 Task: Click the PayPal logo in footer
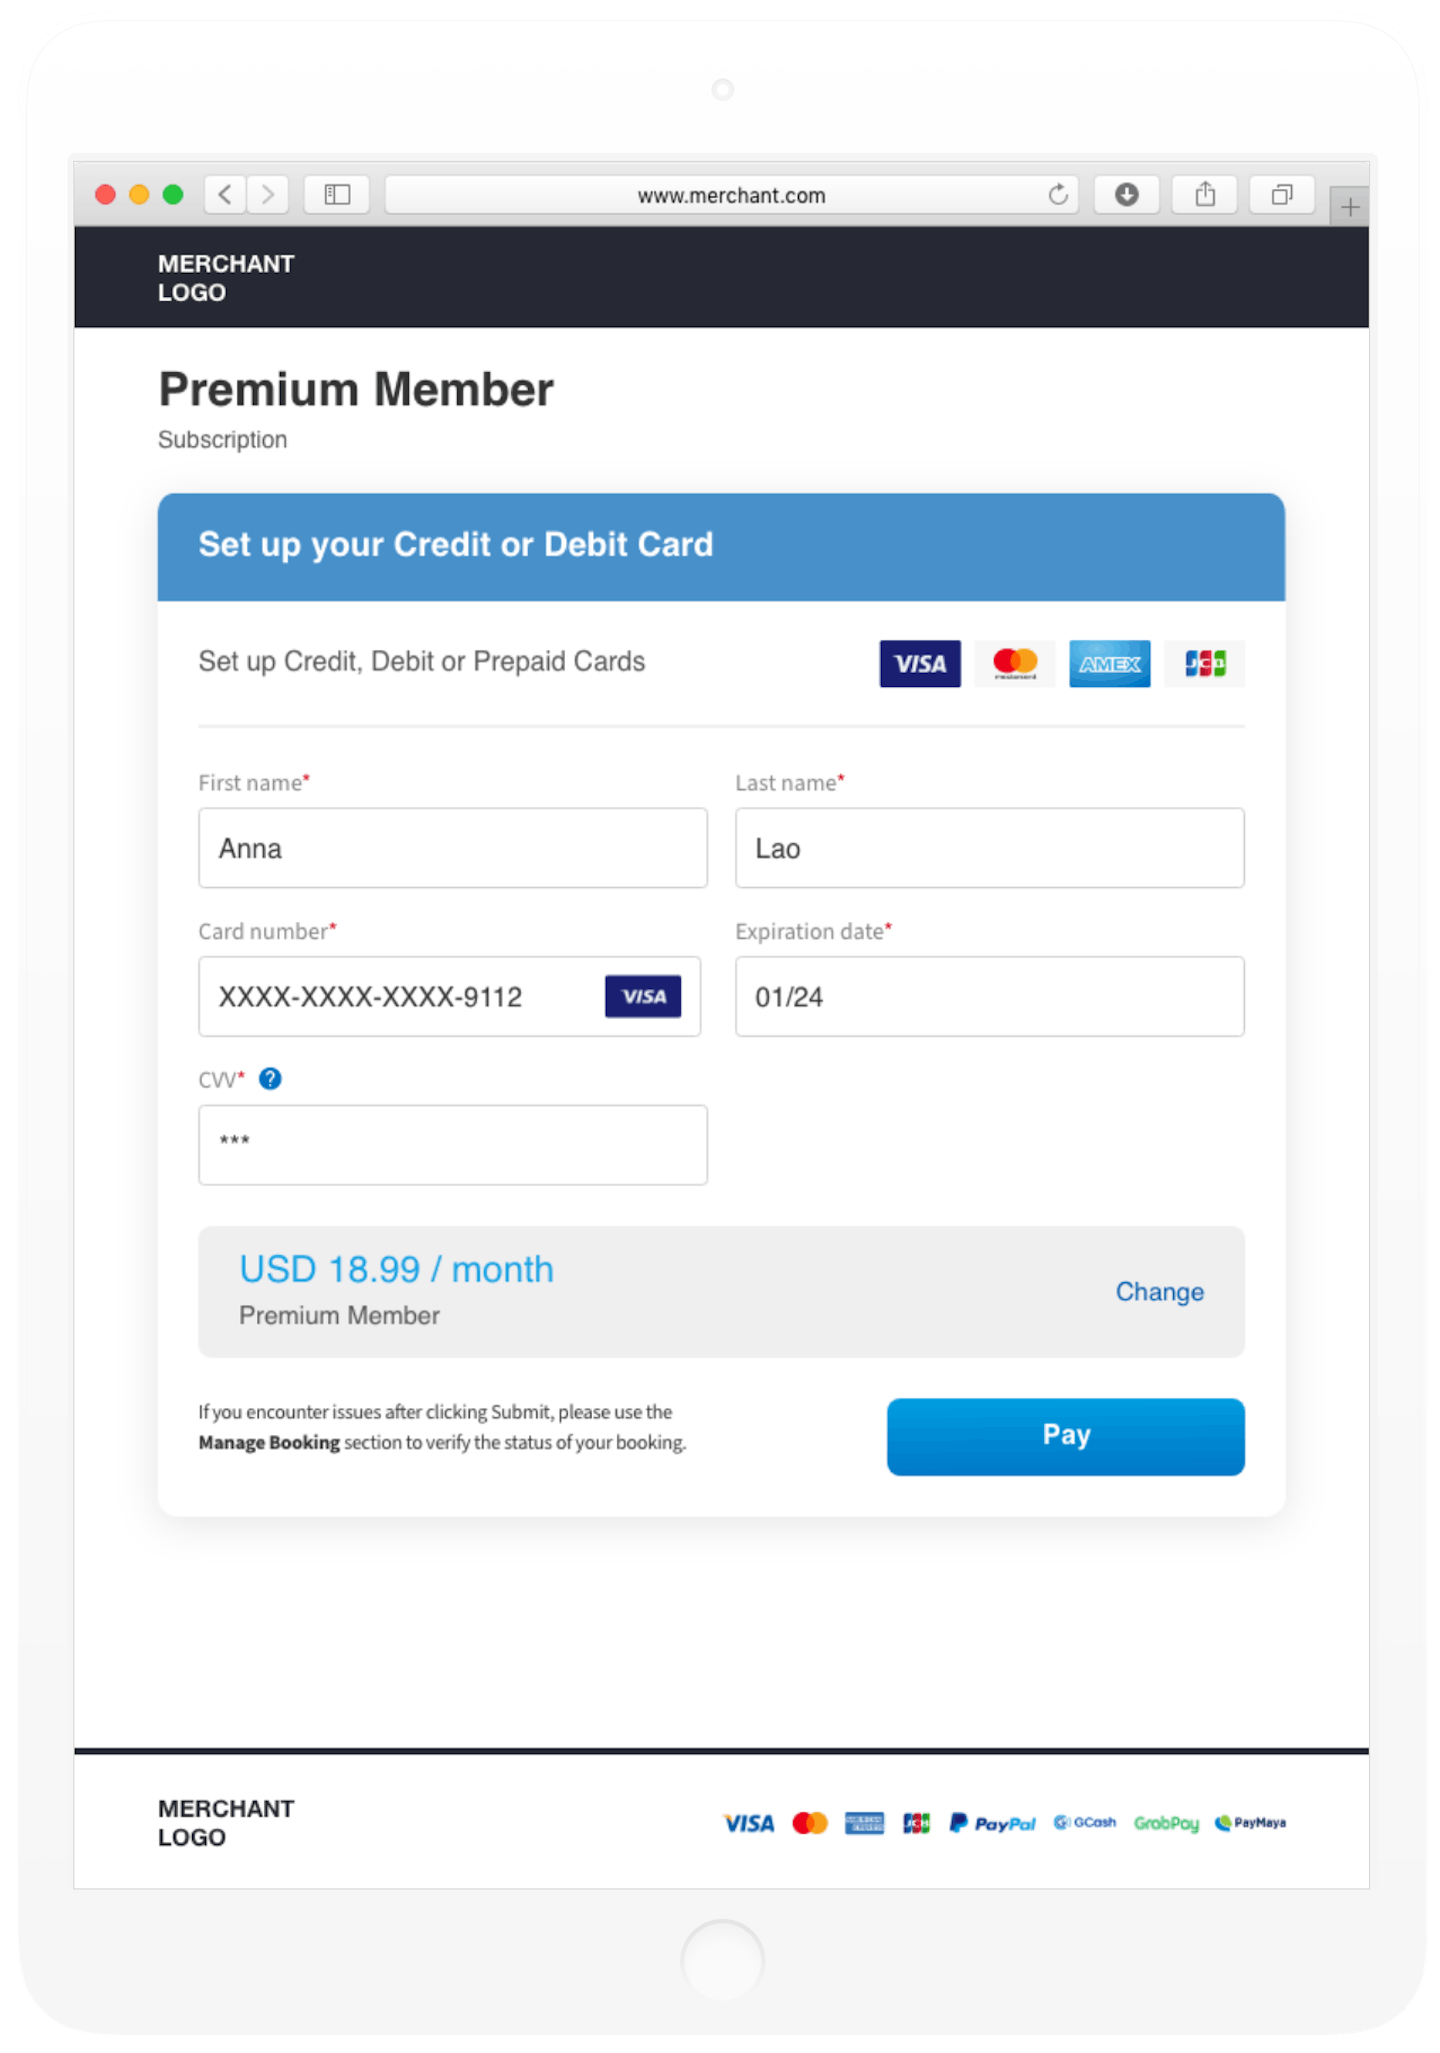992,1823
